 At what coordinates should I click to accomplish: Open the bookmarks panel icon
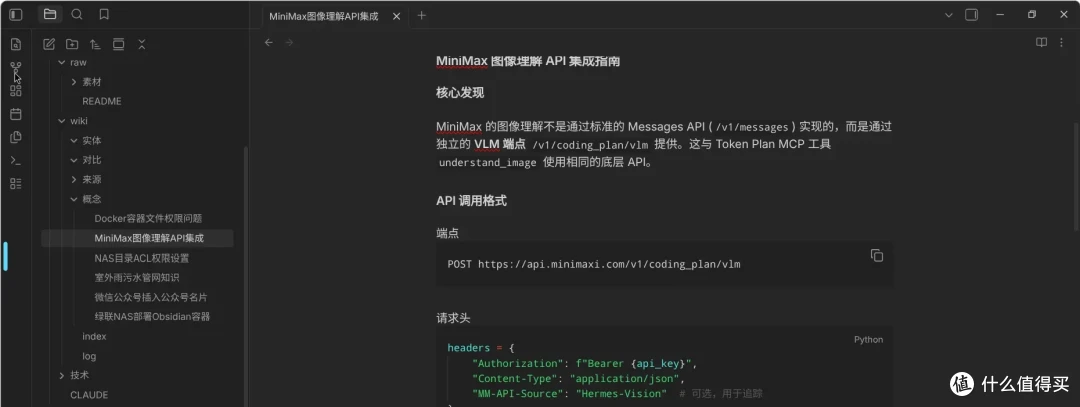(x=103, y=14)
